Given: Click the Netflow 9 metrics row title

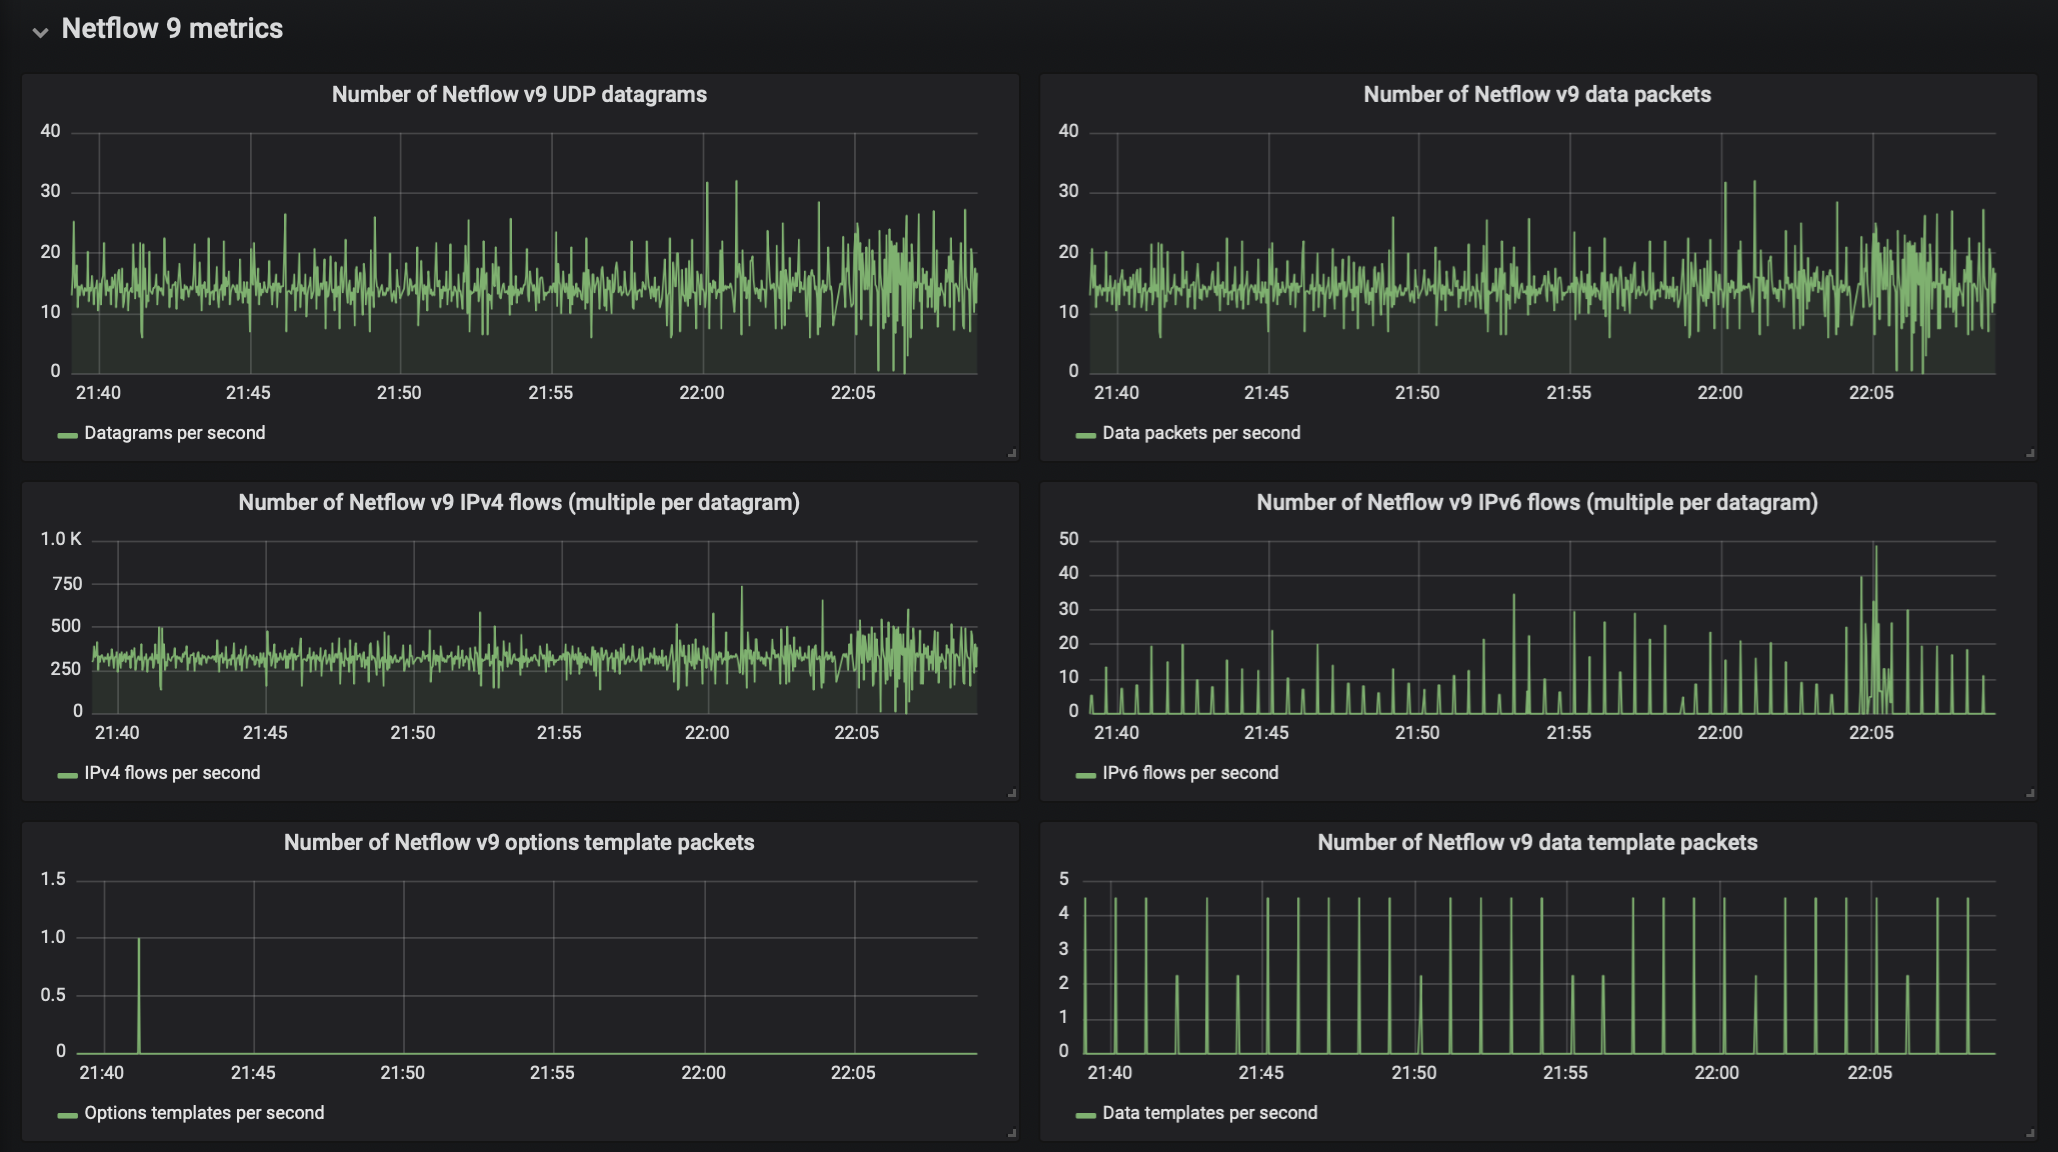Looking at the screenshot, I should tap(172, 29).
